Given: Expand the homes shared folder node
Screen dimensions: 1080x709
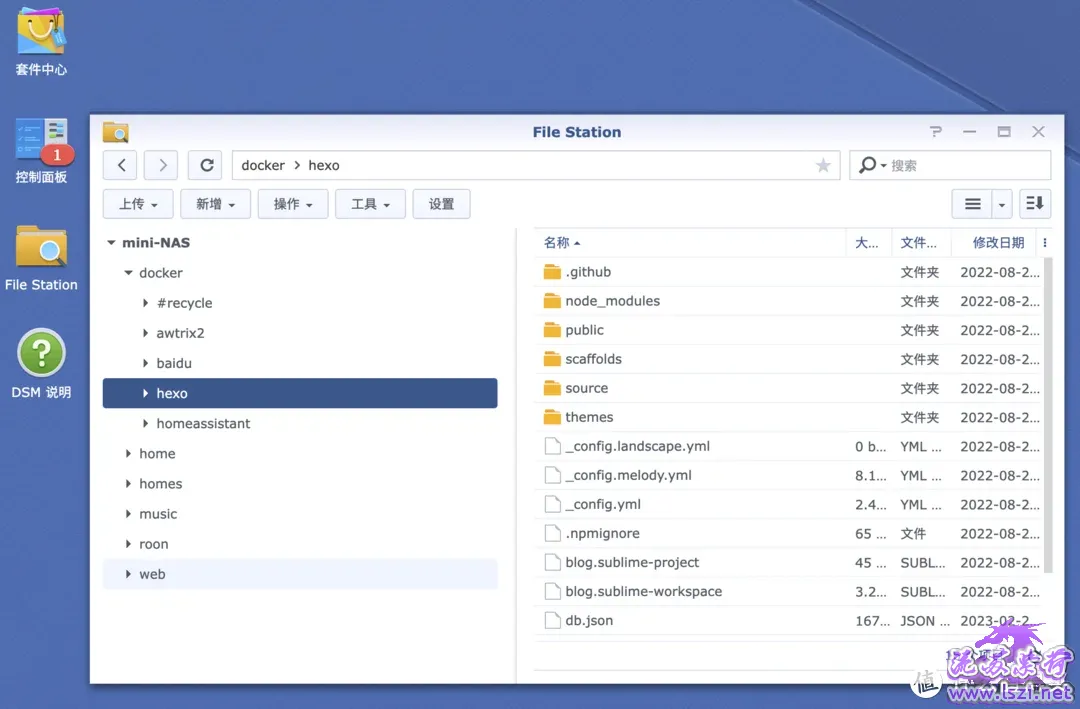Looking at the screenshot, I should [128, 484].
